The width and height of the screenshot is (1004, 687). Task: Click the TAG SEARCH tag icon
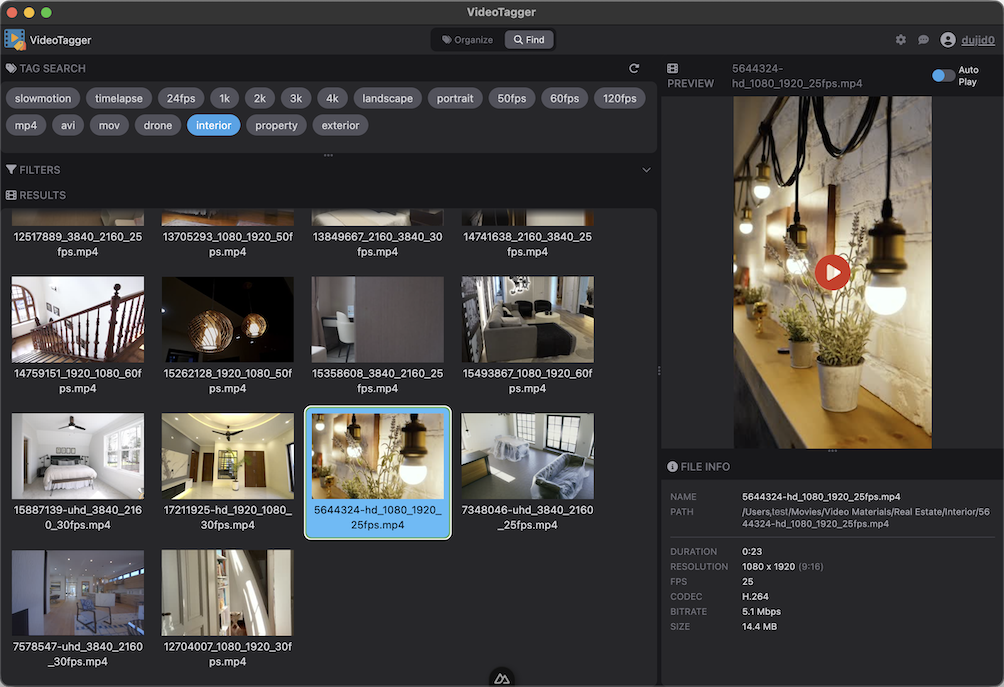point(12,68)
